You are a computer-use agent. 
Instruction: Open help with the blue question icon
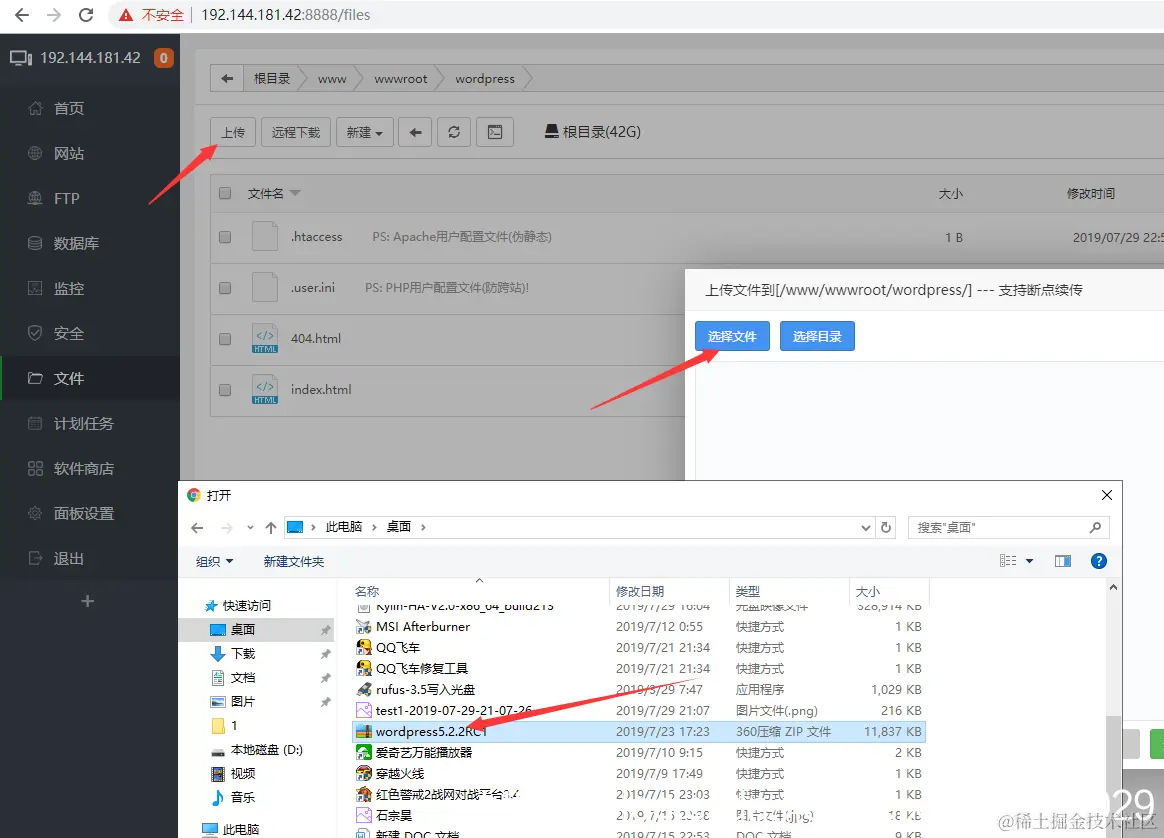tap(1099, 561)
